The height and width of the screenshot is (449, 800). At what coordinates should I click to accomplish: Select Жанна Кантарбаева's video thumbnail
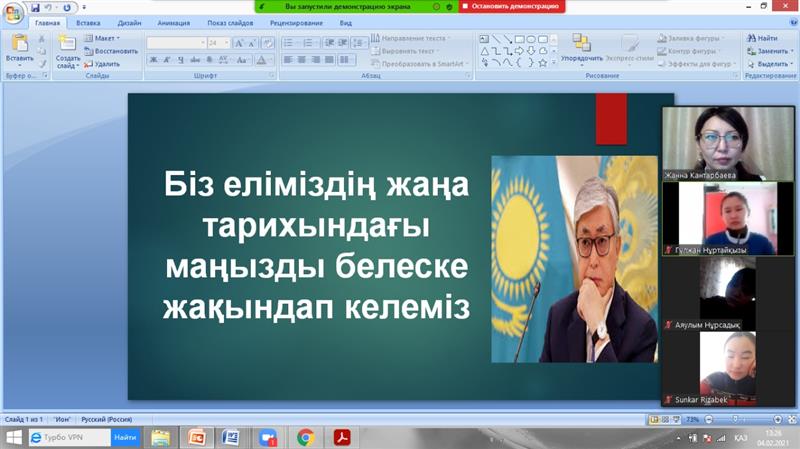[x=716, y=138]
